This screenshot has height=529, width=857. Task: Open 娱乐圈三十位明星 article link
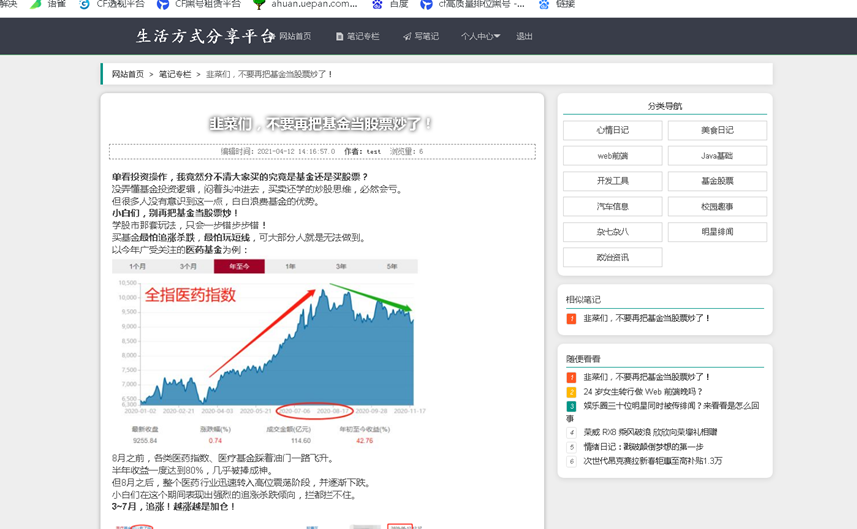tap(671, 406)
